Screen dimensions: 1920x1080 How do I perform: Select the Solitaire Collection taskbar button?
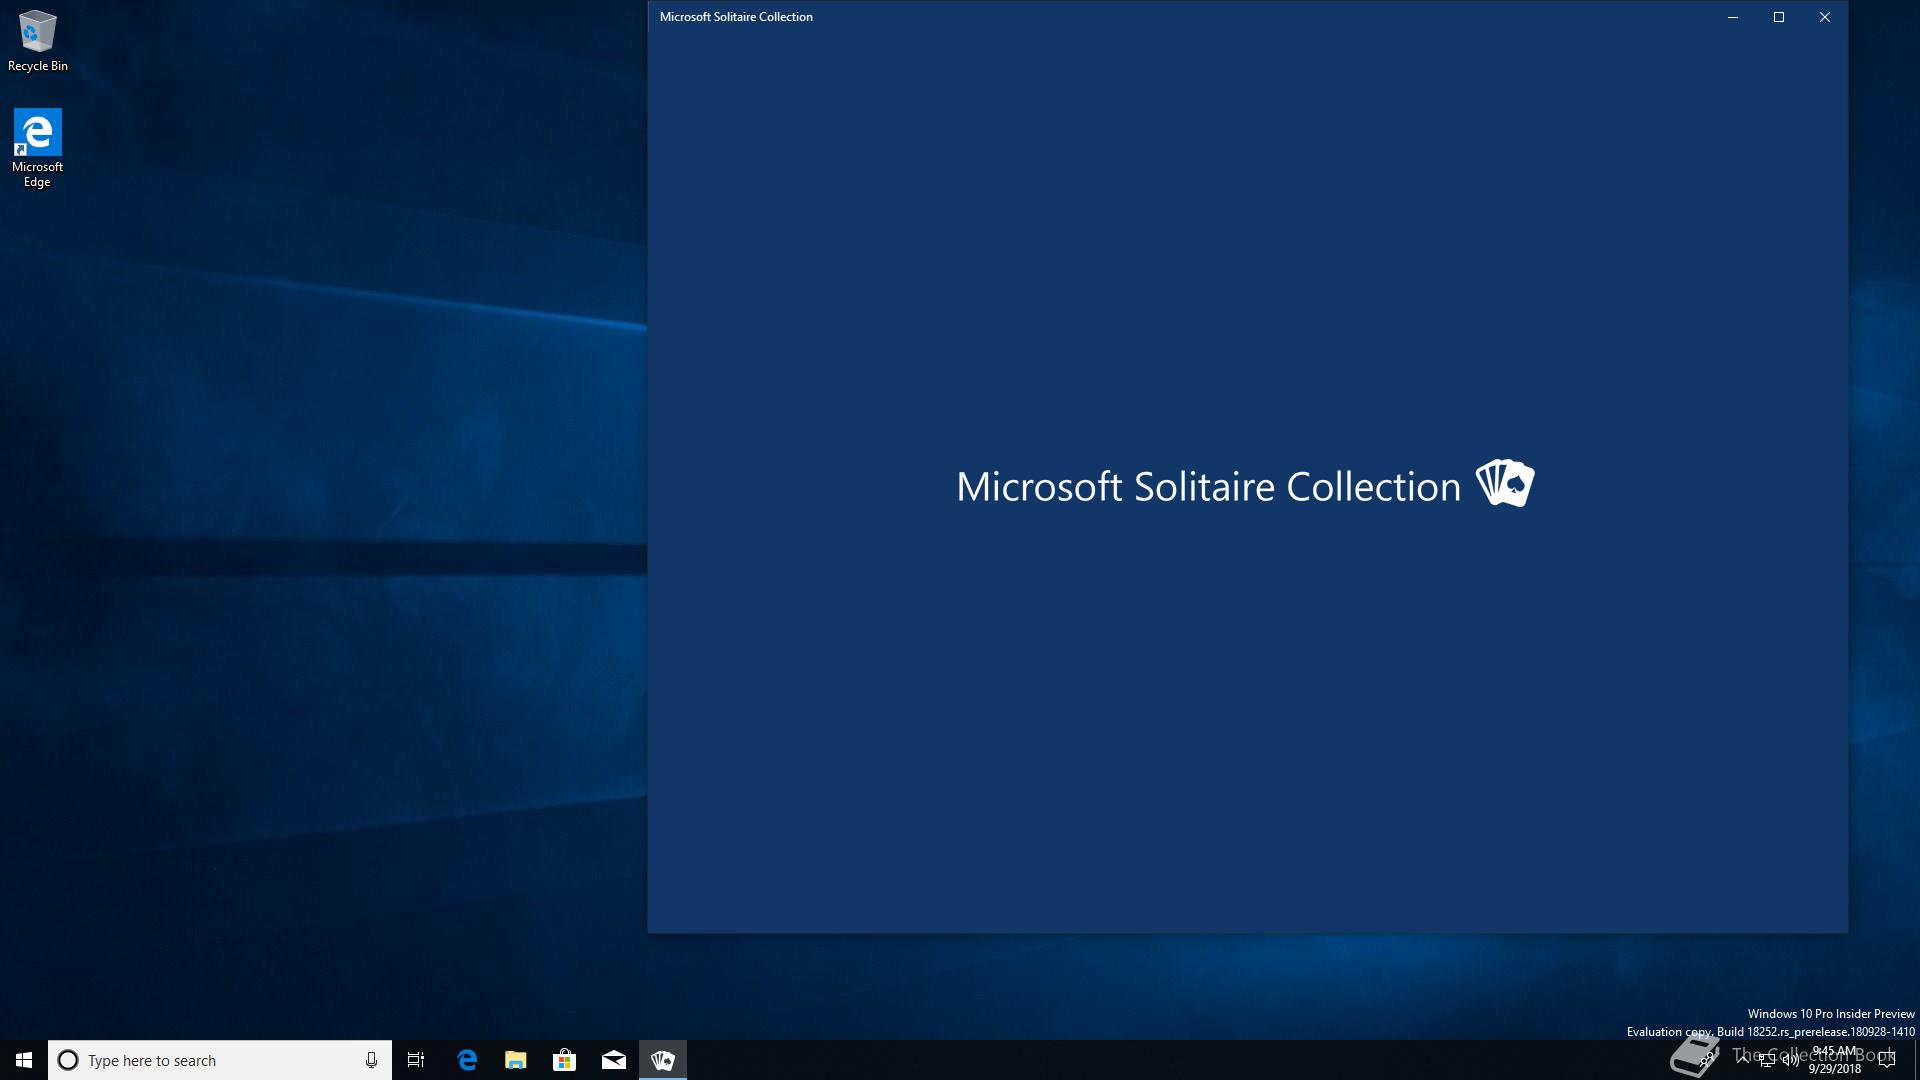(x=663, y=1060)
